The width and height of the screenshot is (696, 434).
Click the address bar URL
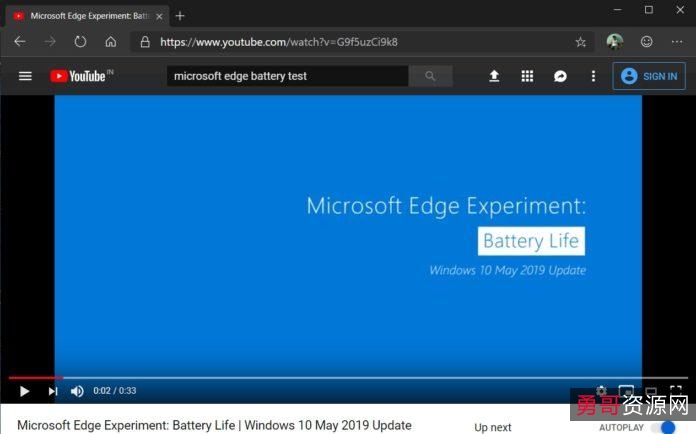click(x=279, y=42)
